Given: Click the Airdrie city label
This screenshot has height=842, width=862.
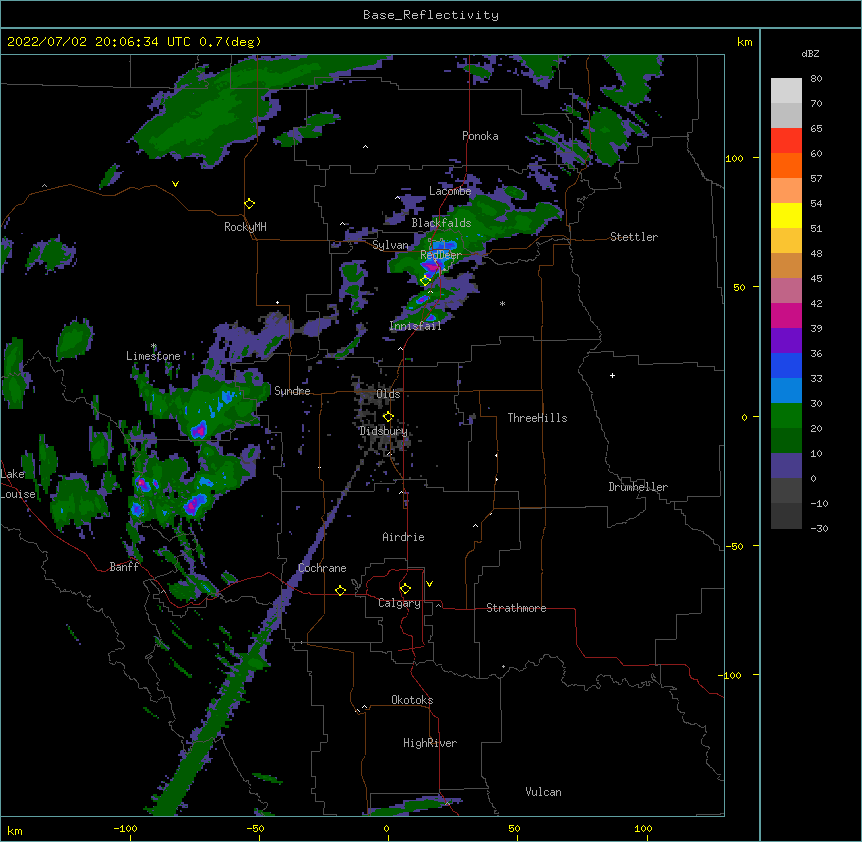Looking at the screenshot, I should pos(403,537).
